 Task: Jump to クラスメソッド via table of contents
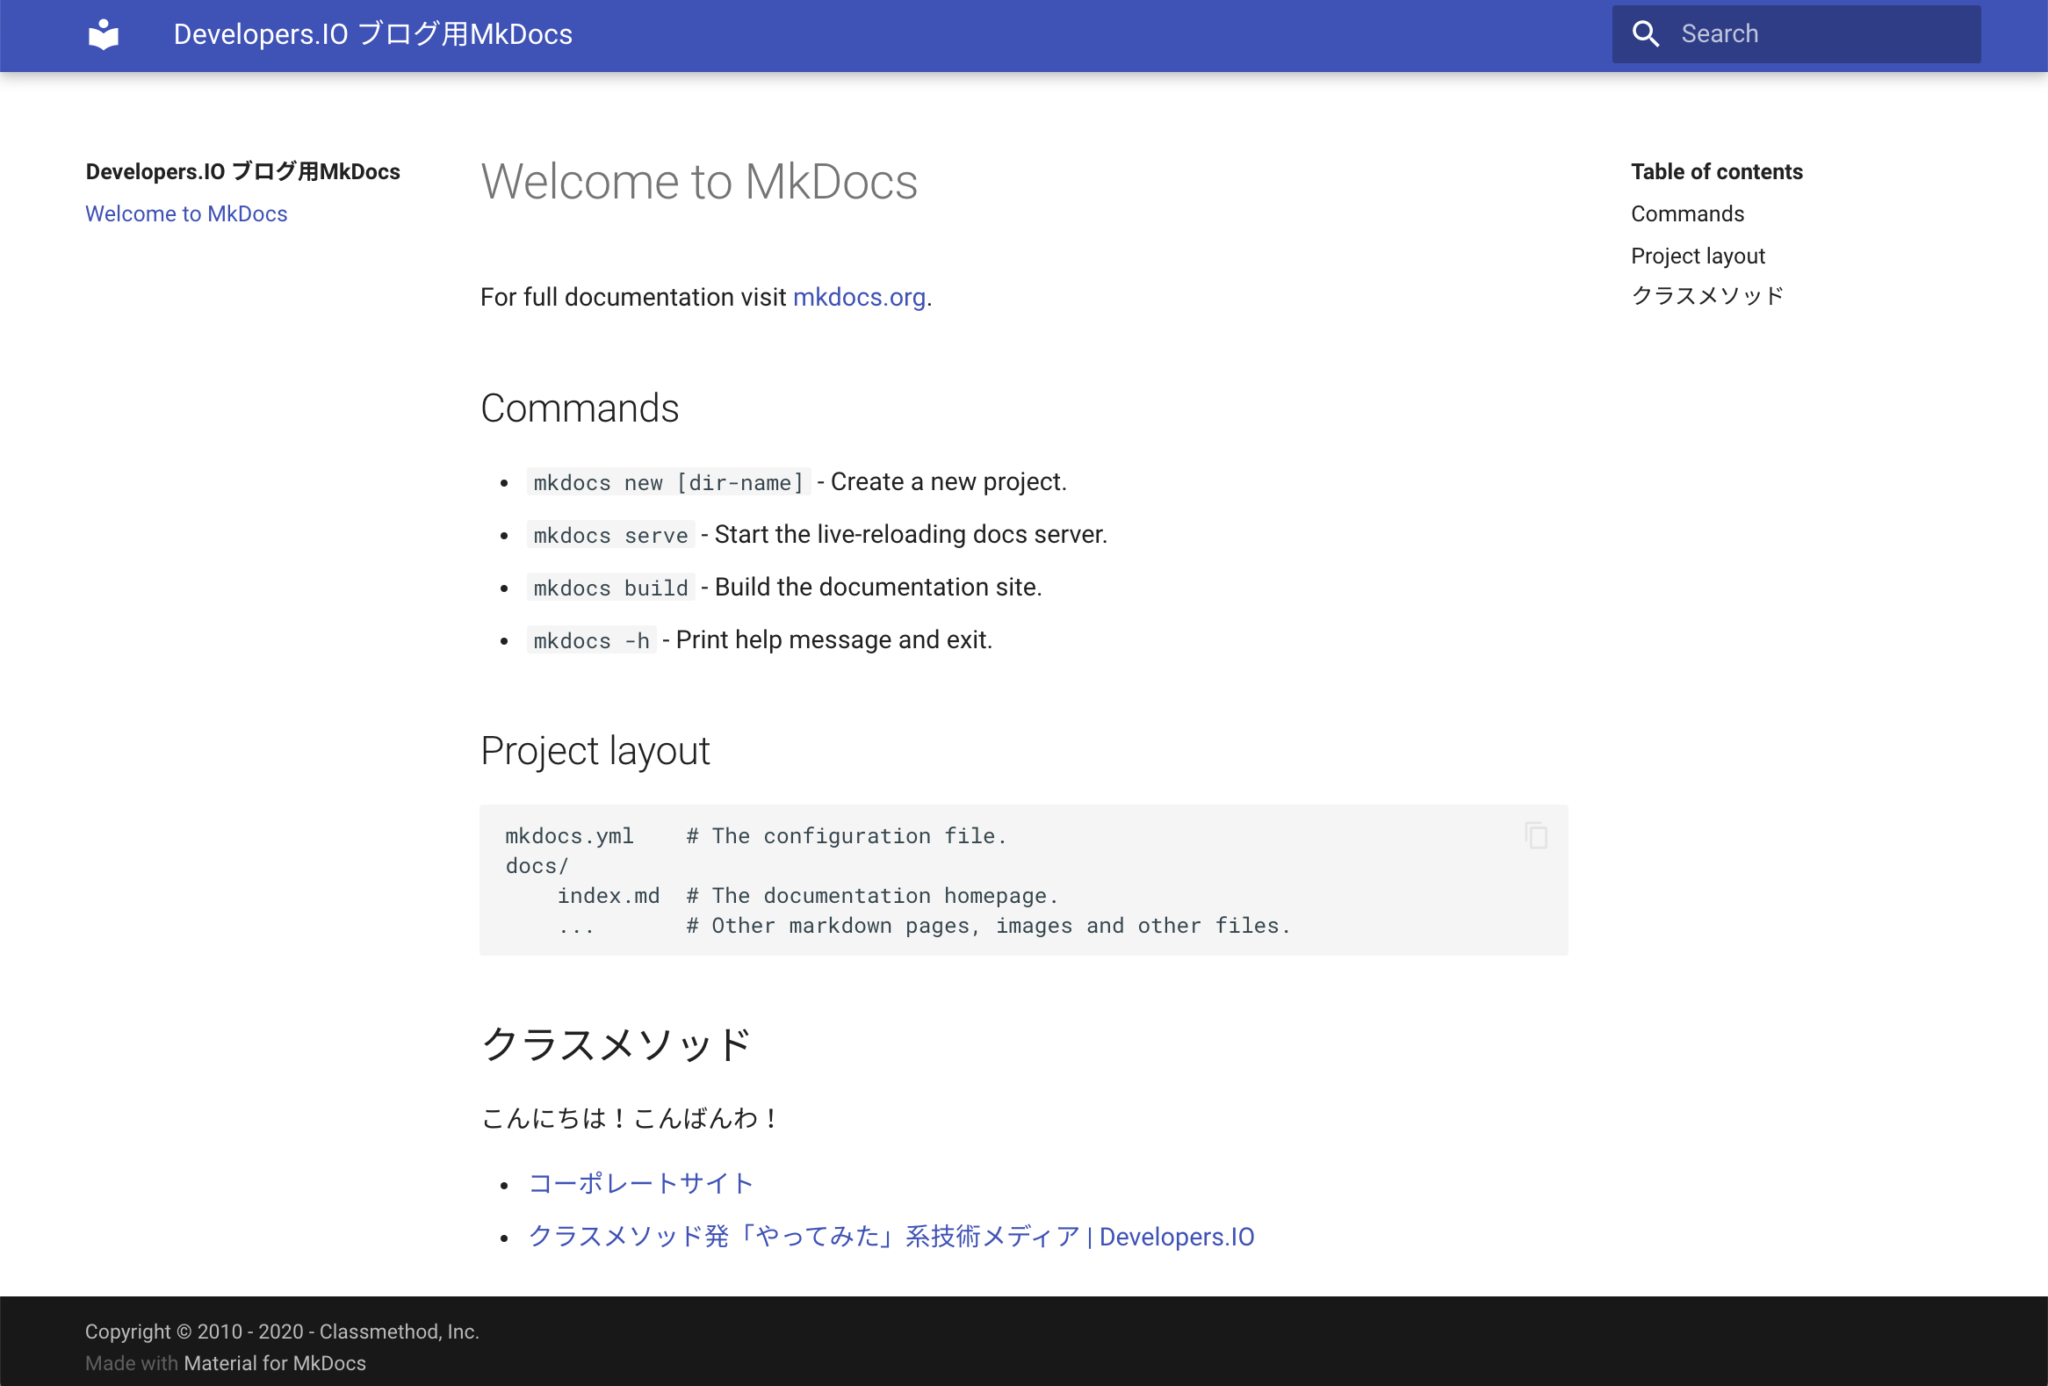point(1706,295)
